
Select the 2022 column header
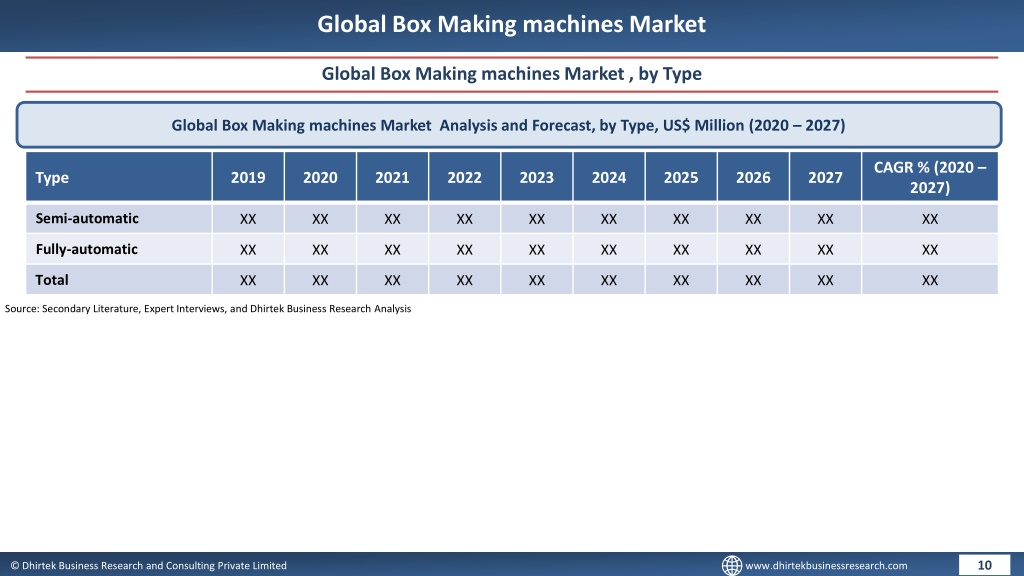(464, 176)
